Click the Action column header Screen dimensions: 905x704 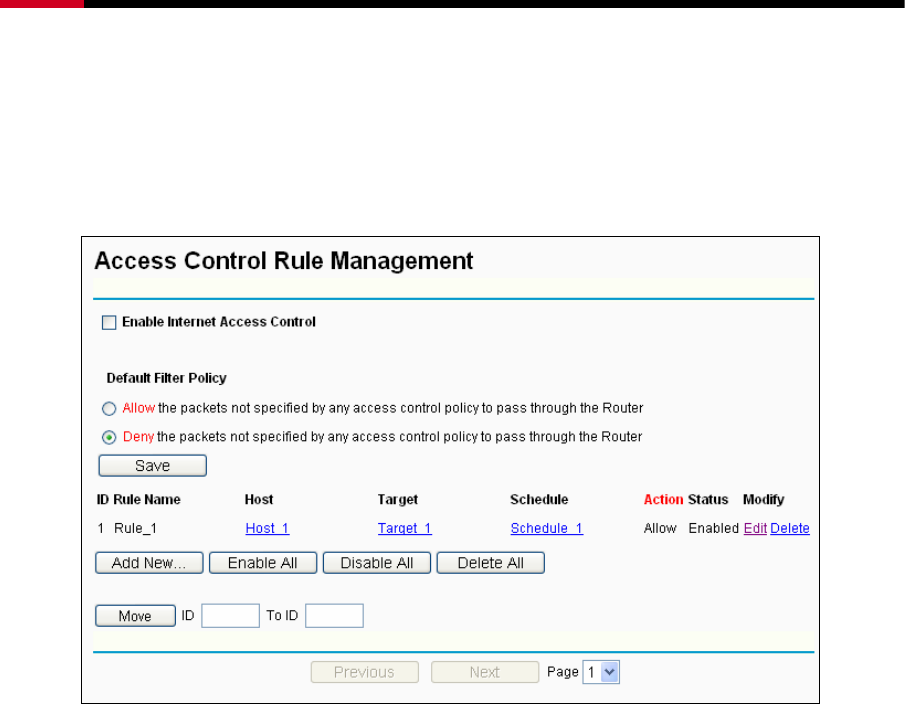(x=663, y=499)
